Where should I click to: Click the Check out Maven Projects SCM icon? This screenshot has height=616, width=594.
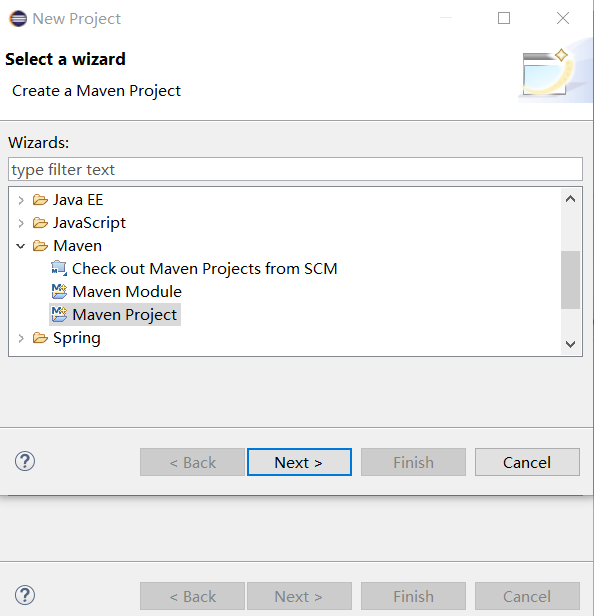tap(59, 269)
